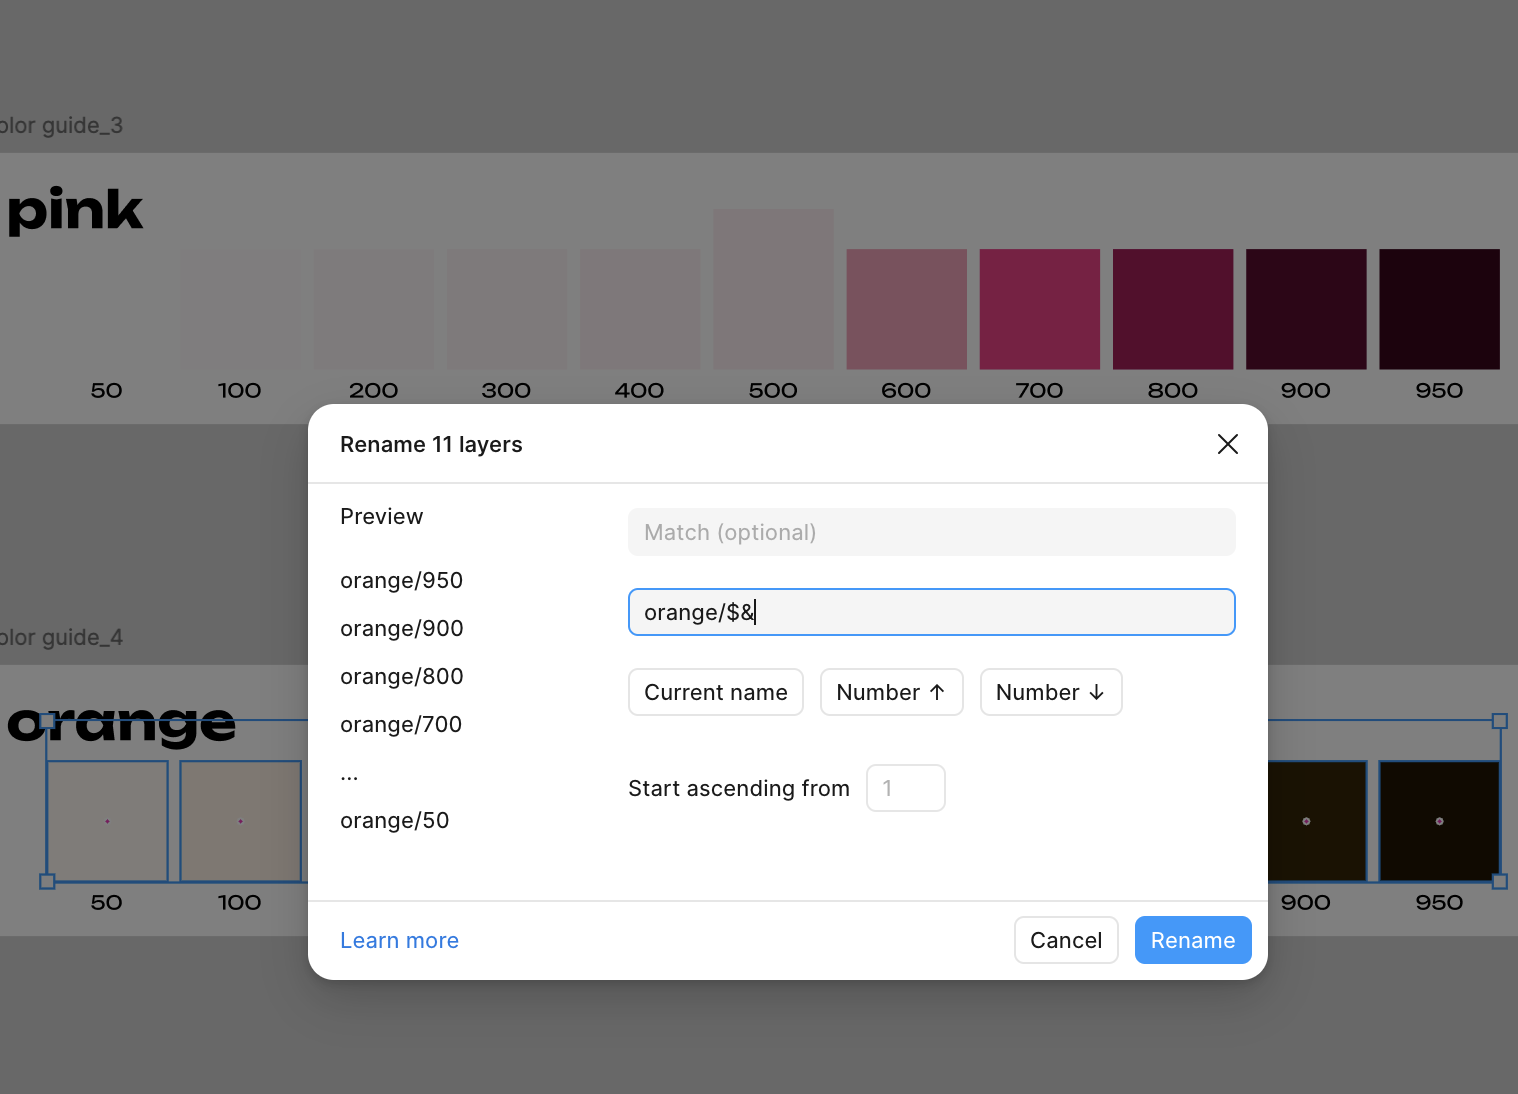The width and height of the screenshot is (1518, 1094).
Task: Click the top-right selection resize handle
Action: [1499, 721]
